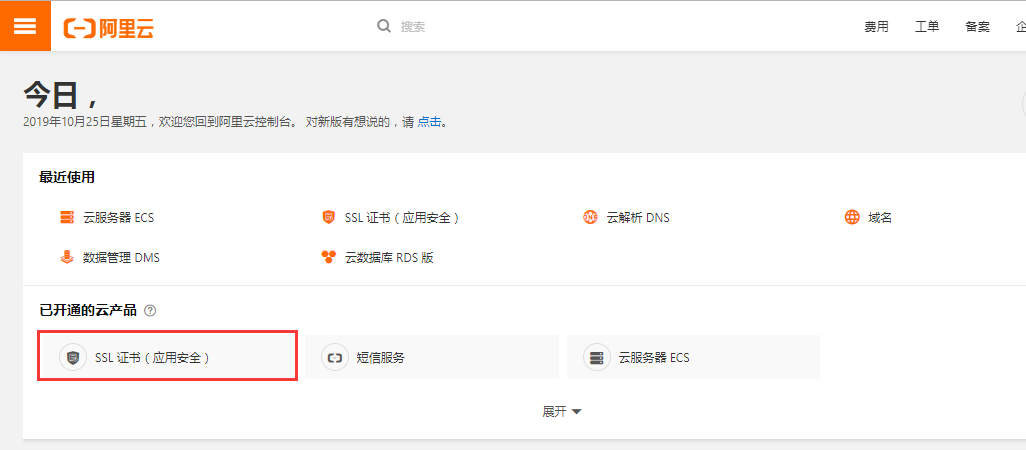Open the 云服务器 ECS product card

693,357
